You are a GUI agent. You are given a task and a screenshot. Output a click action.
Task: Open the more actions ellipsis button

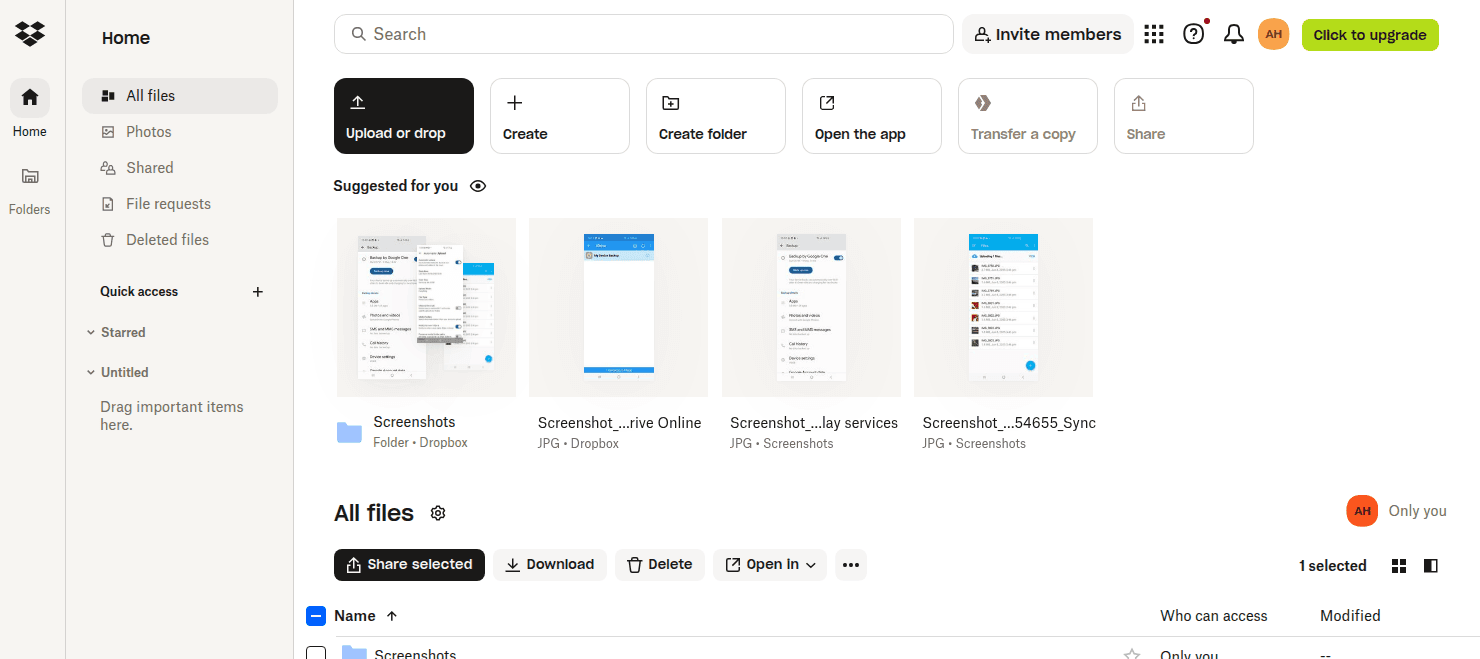[x=851, y=565]
